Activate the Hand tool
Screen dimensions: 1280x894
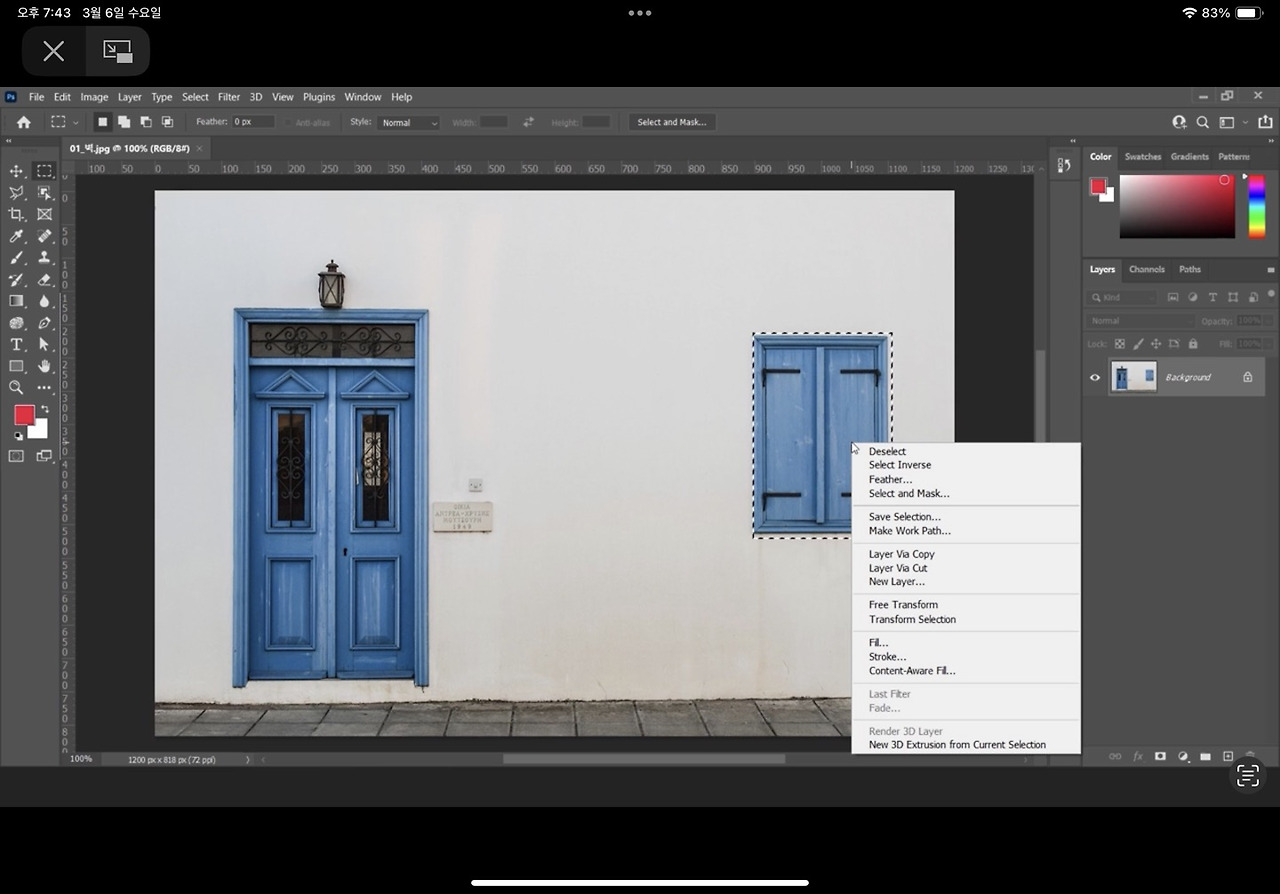(x=44, y=366)
